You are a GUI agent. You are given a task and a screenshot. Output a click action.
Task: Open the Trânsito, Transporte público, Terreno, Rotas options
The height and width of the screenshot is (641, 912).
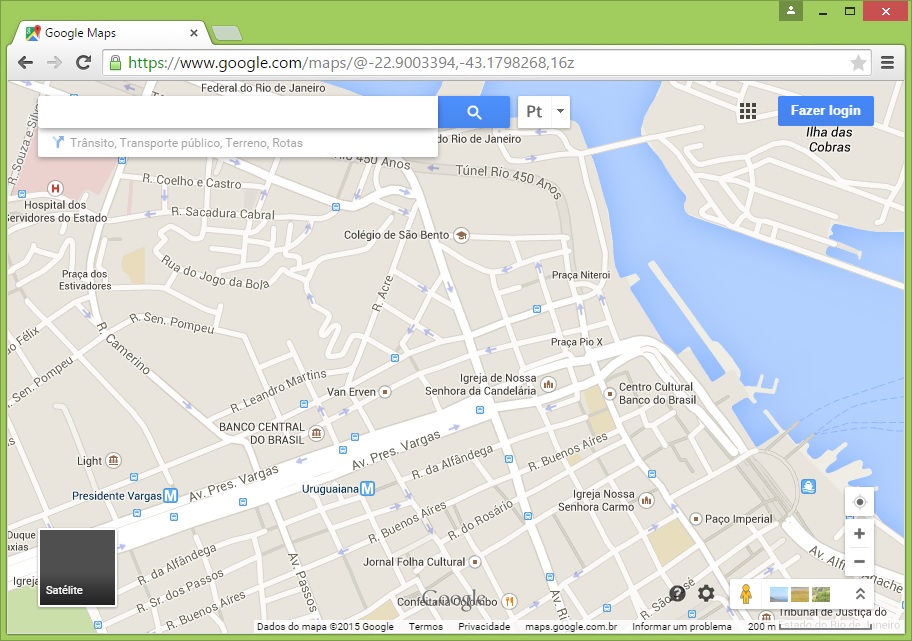pyautogui.click(x=186, y=143)
